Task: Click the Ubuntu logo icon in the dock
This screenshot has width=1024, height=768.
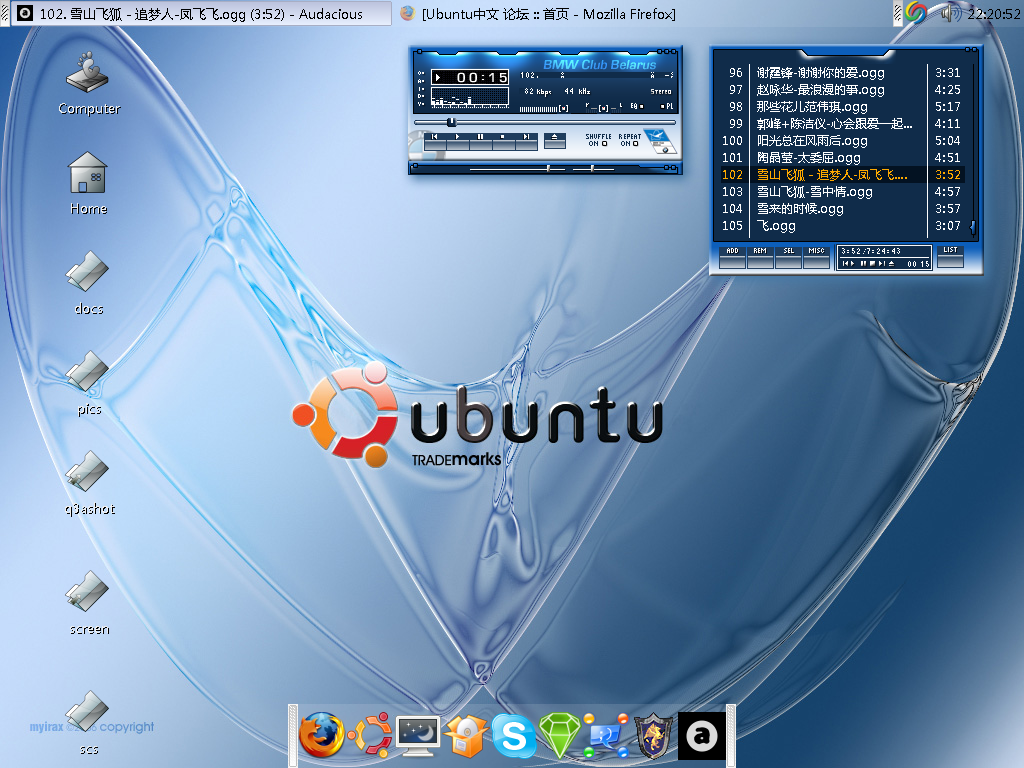Action: point(370,735)
